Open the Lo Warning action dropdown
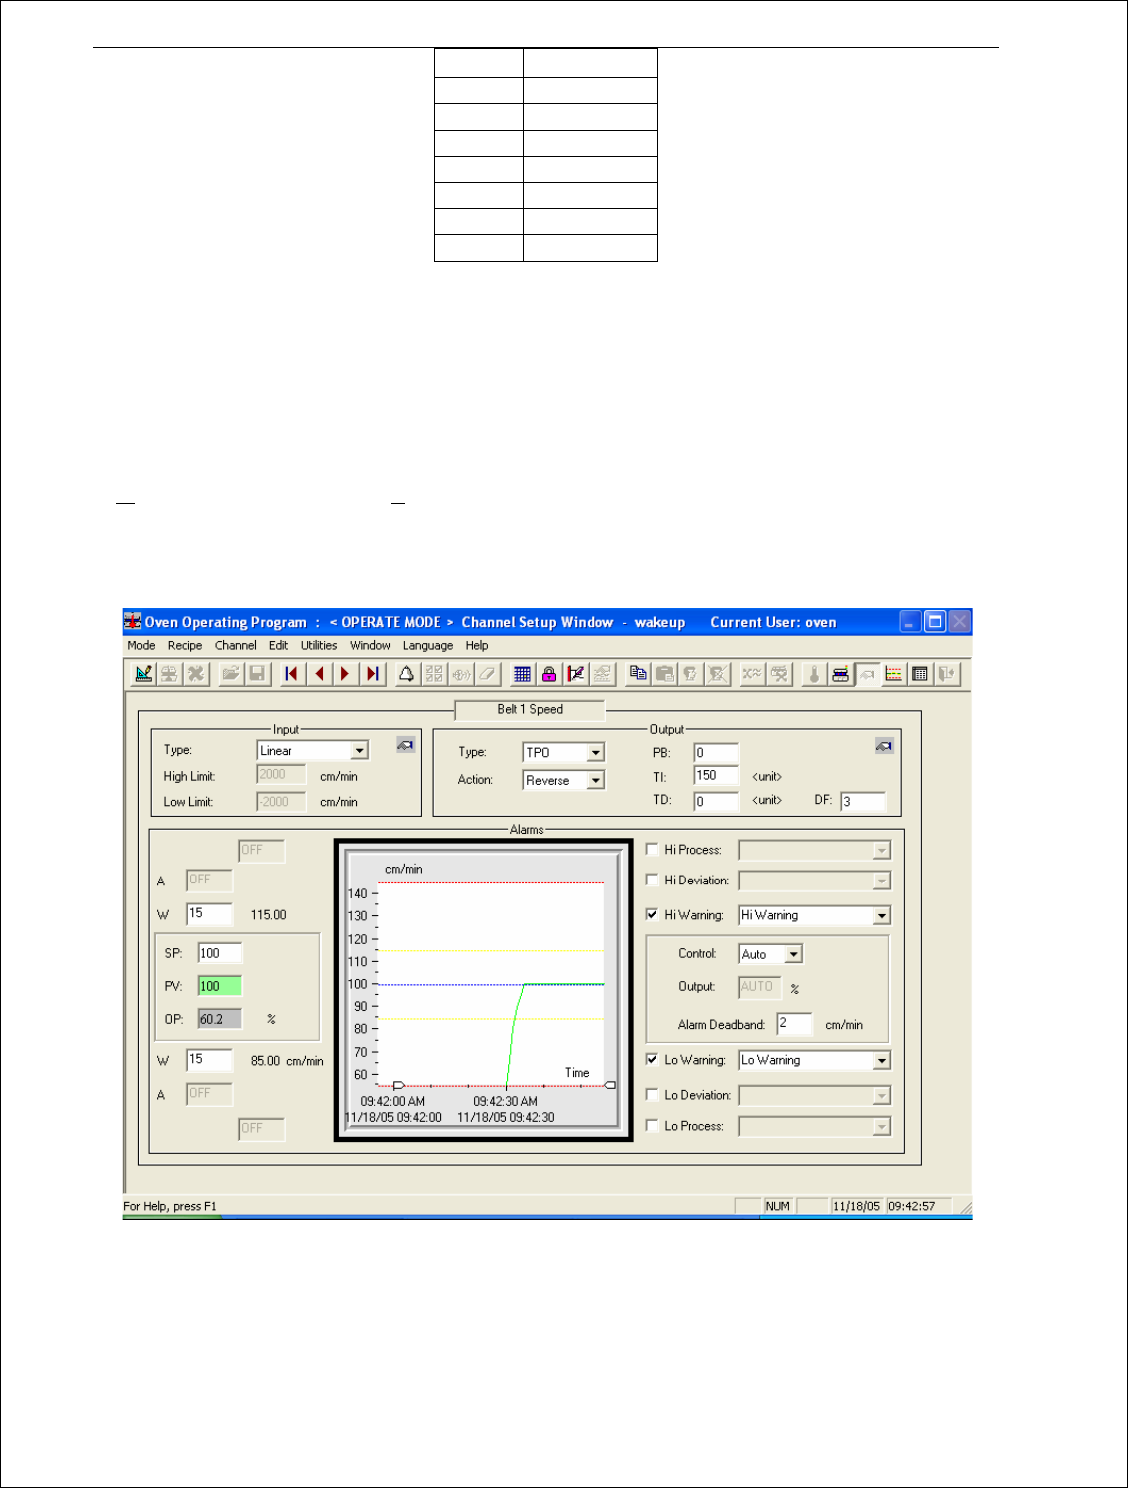The width and height of the screenshot is (1128, 1488). pos(881,1060)
